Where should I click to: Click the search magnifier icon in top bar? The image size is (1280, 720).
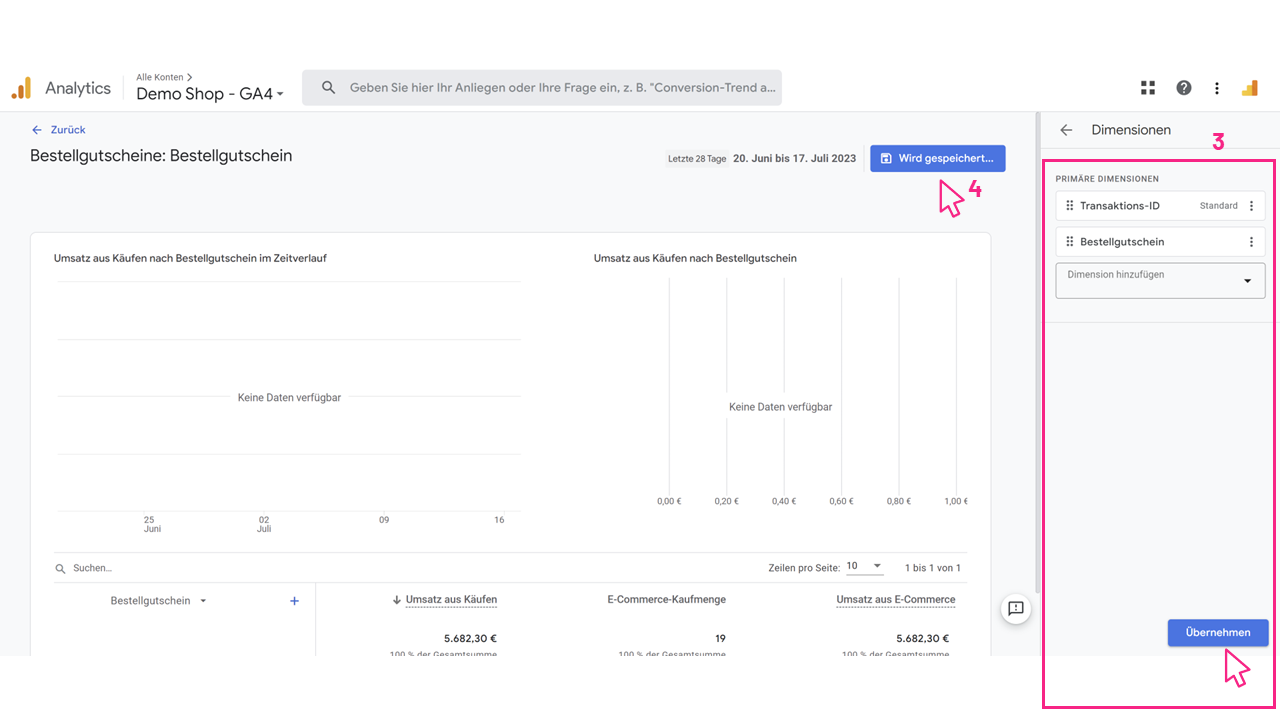click(328, 88)
